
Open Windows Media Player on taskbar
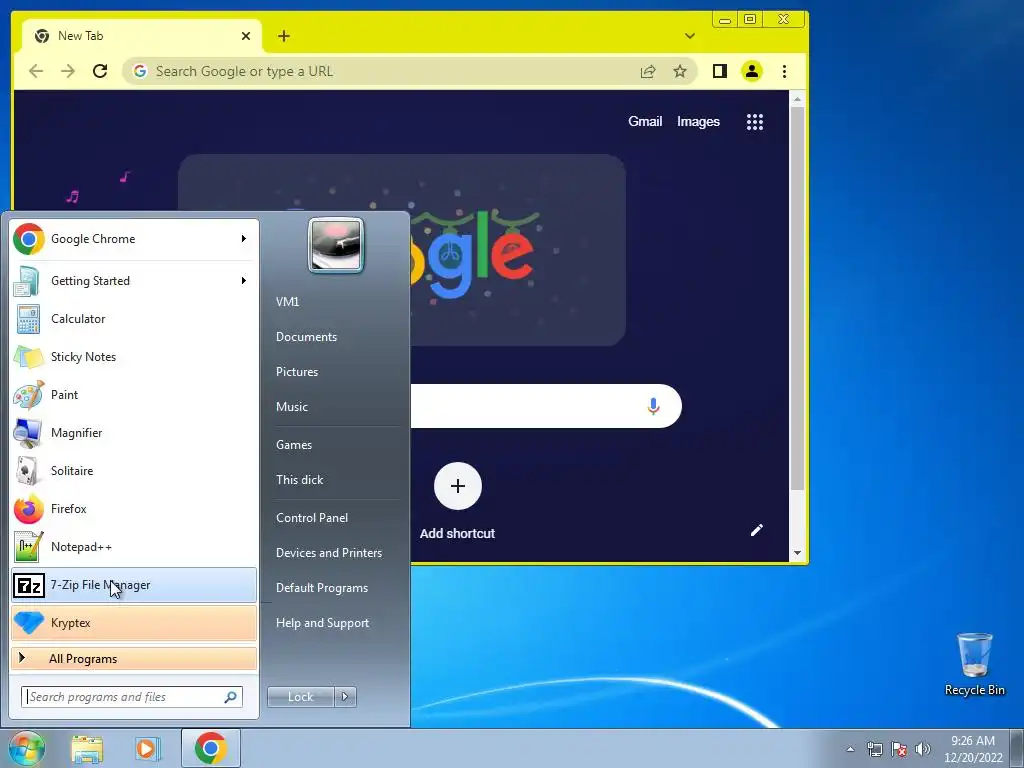pos(148,748)
